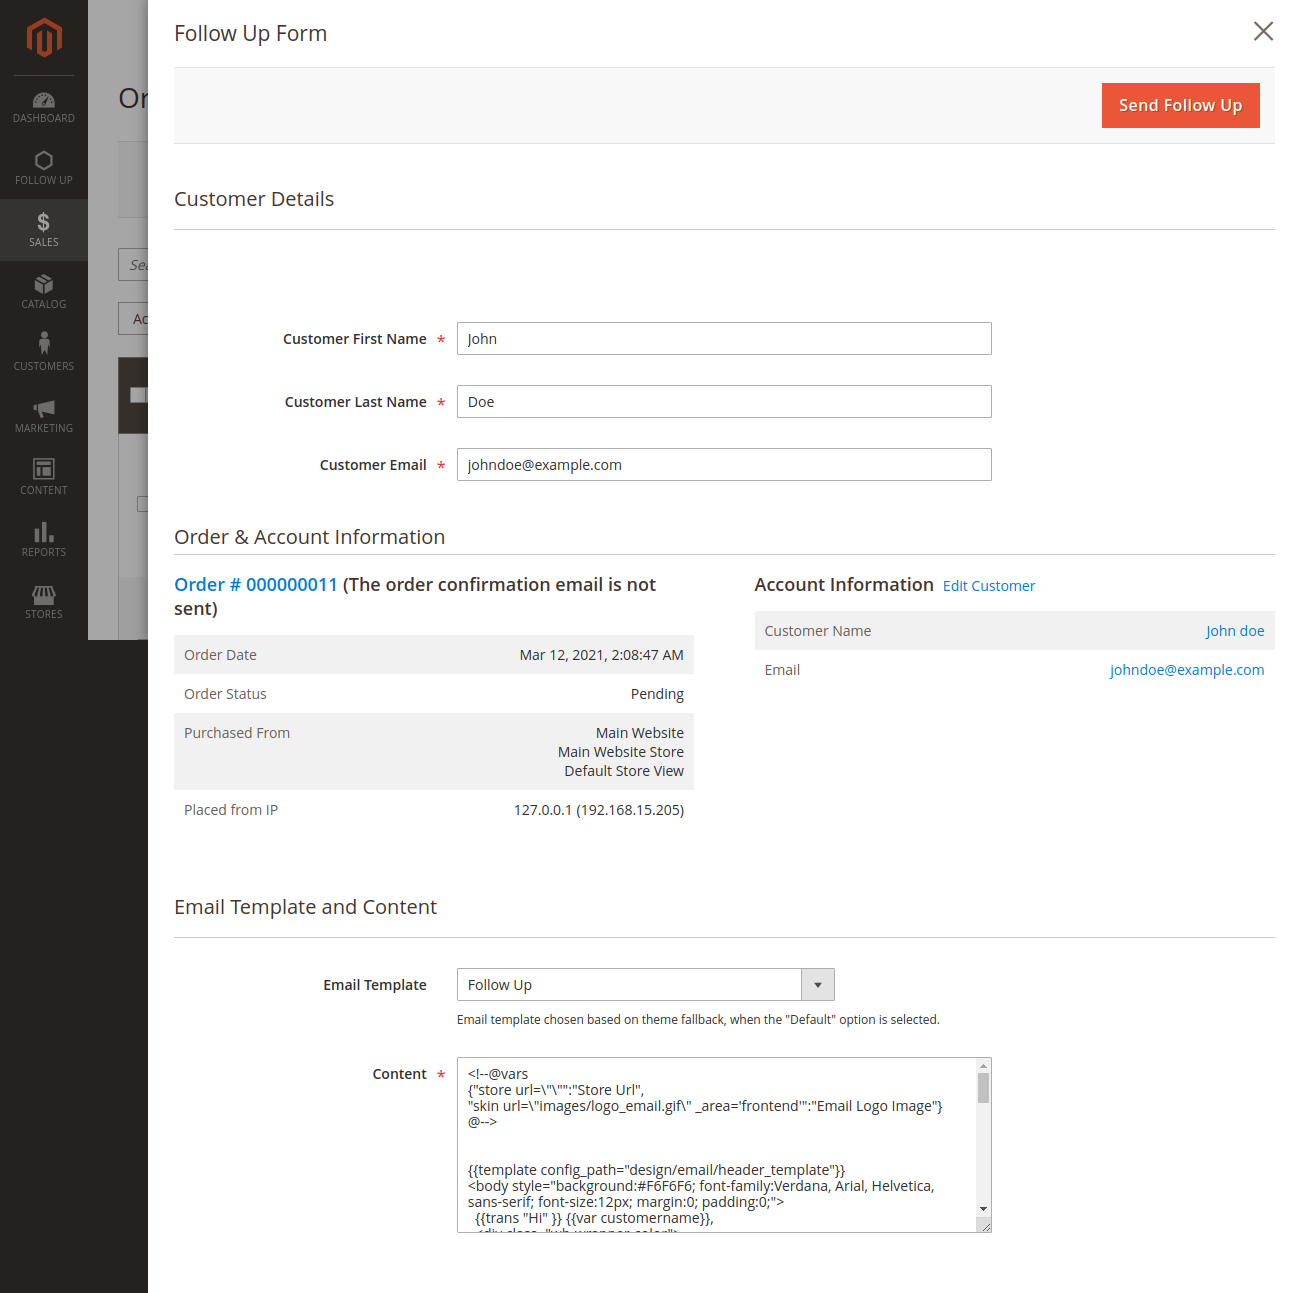Click the Magento logo at the top
The height and width of the screenshot is (1293, 1301).
(43, 38)
